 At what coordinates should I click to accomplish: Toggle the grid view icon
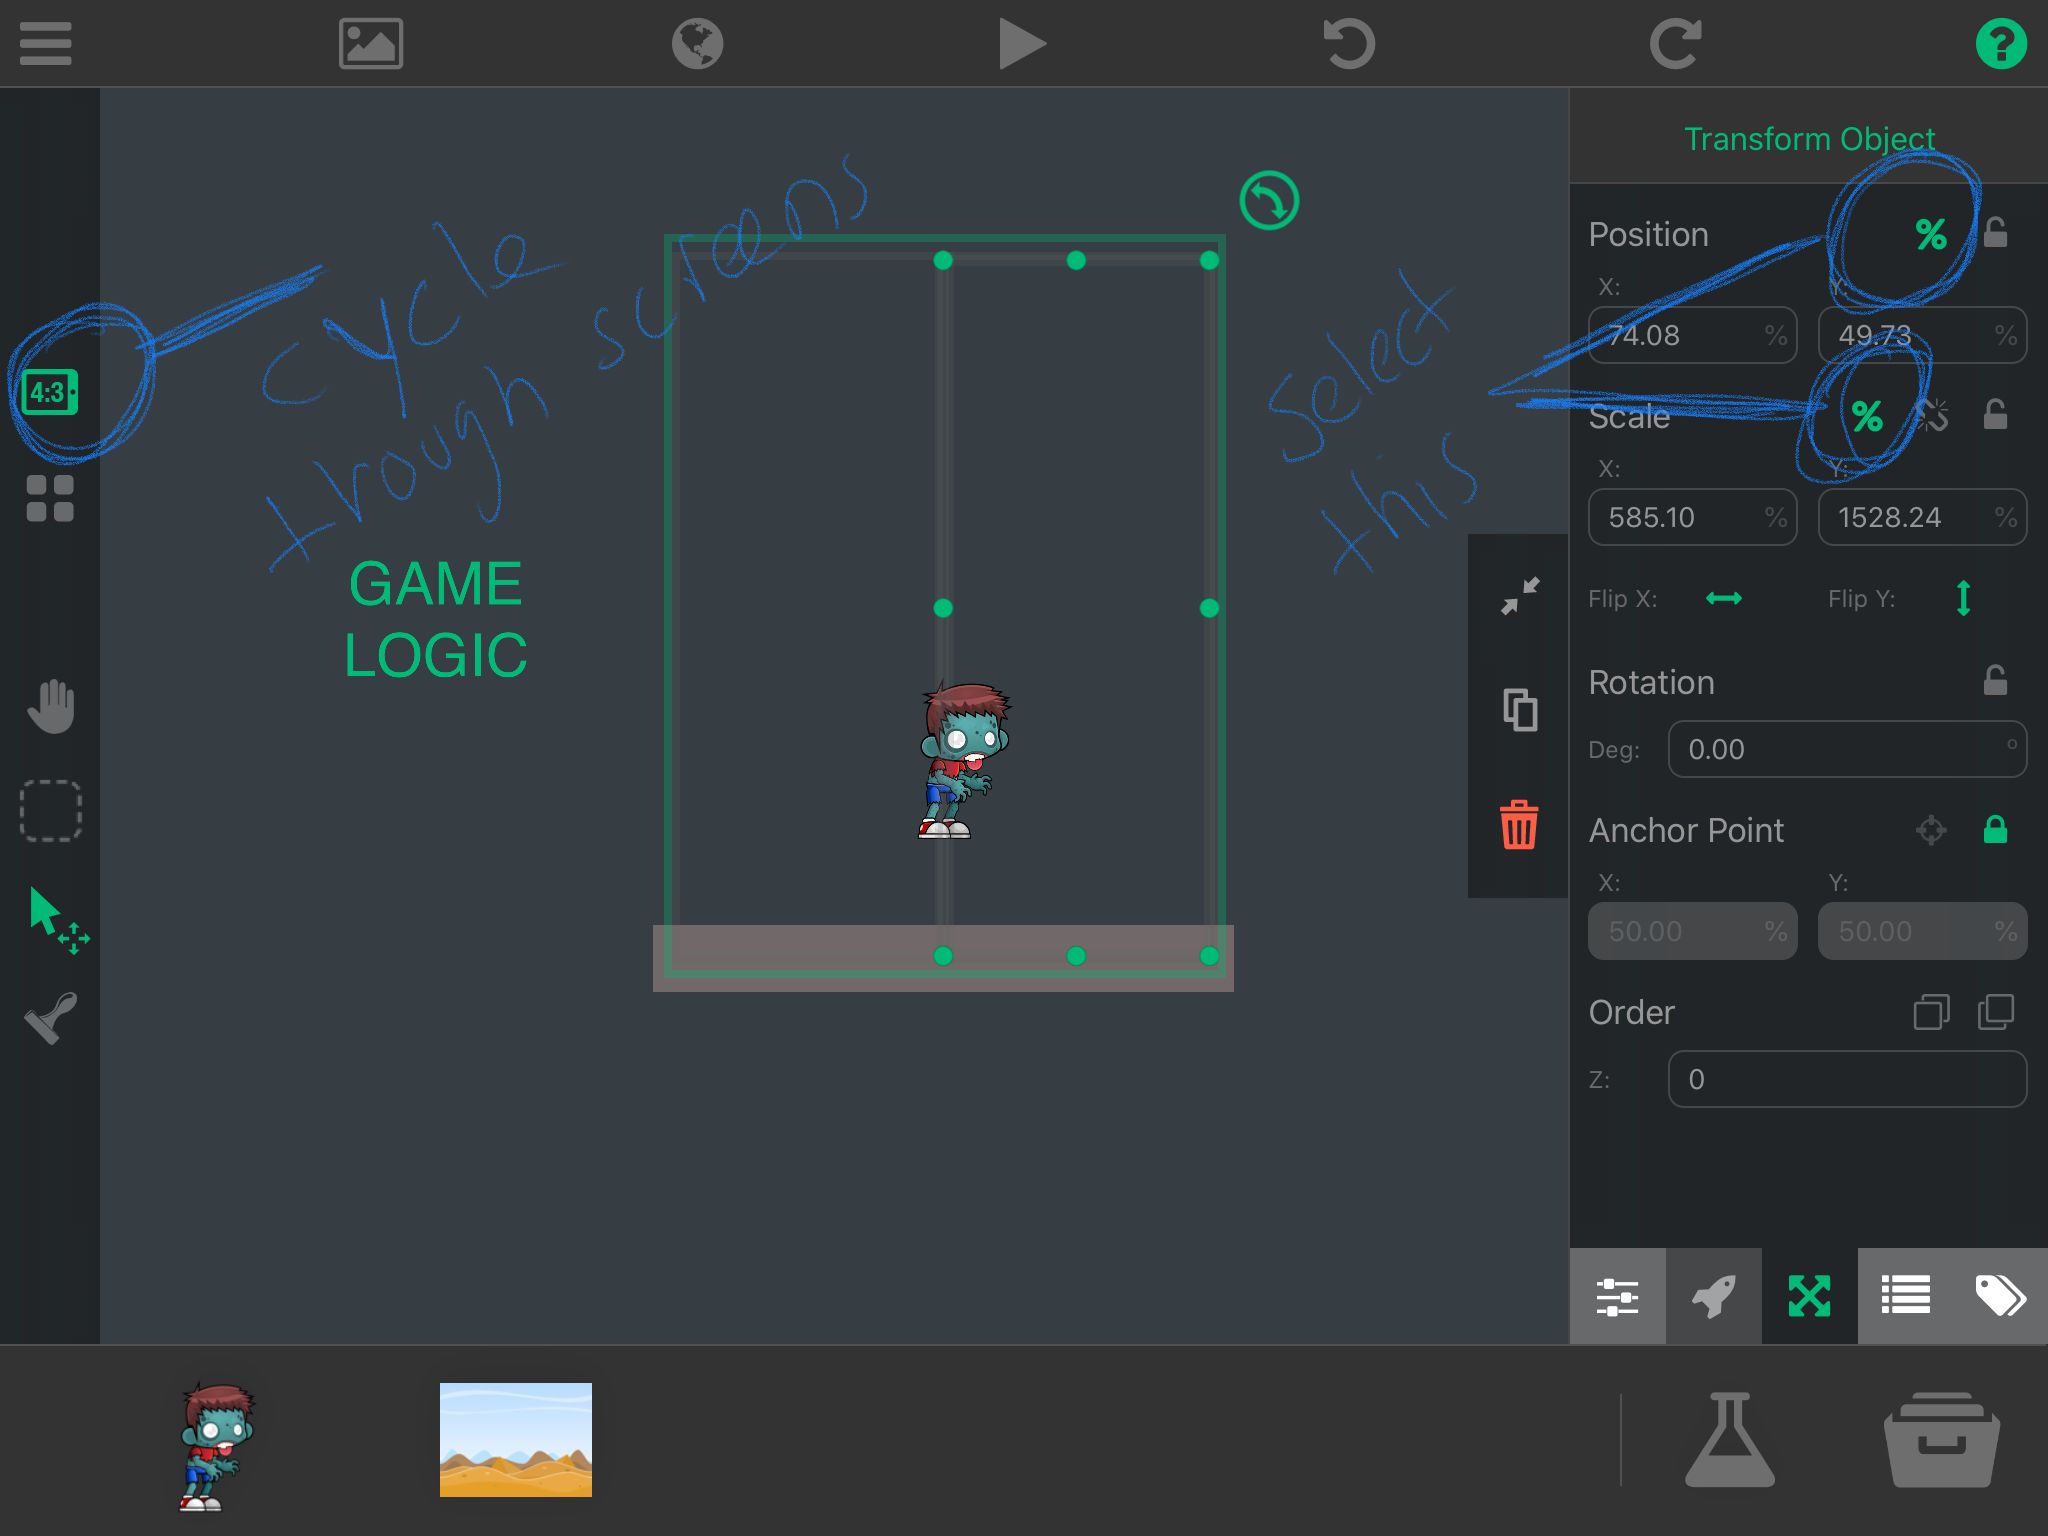tap(50, 499)
